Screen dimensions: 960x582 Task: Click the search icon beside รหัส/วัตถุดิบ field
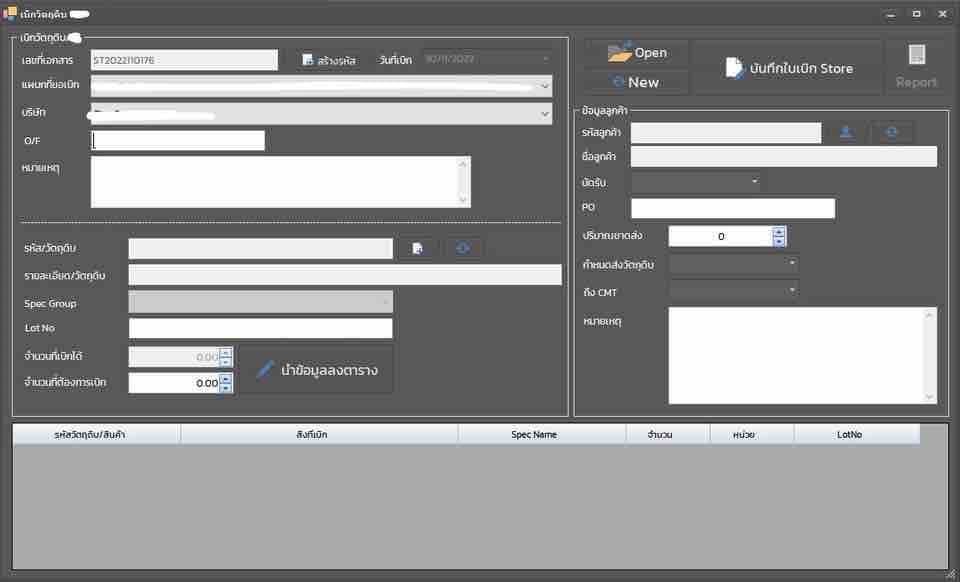point(418,248)
